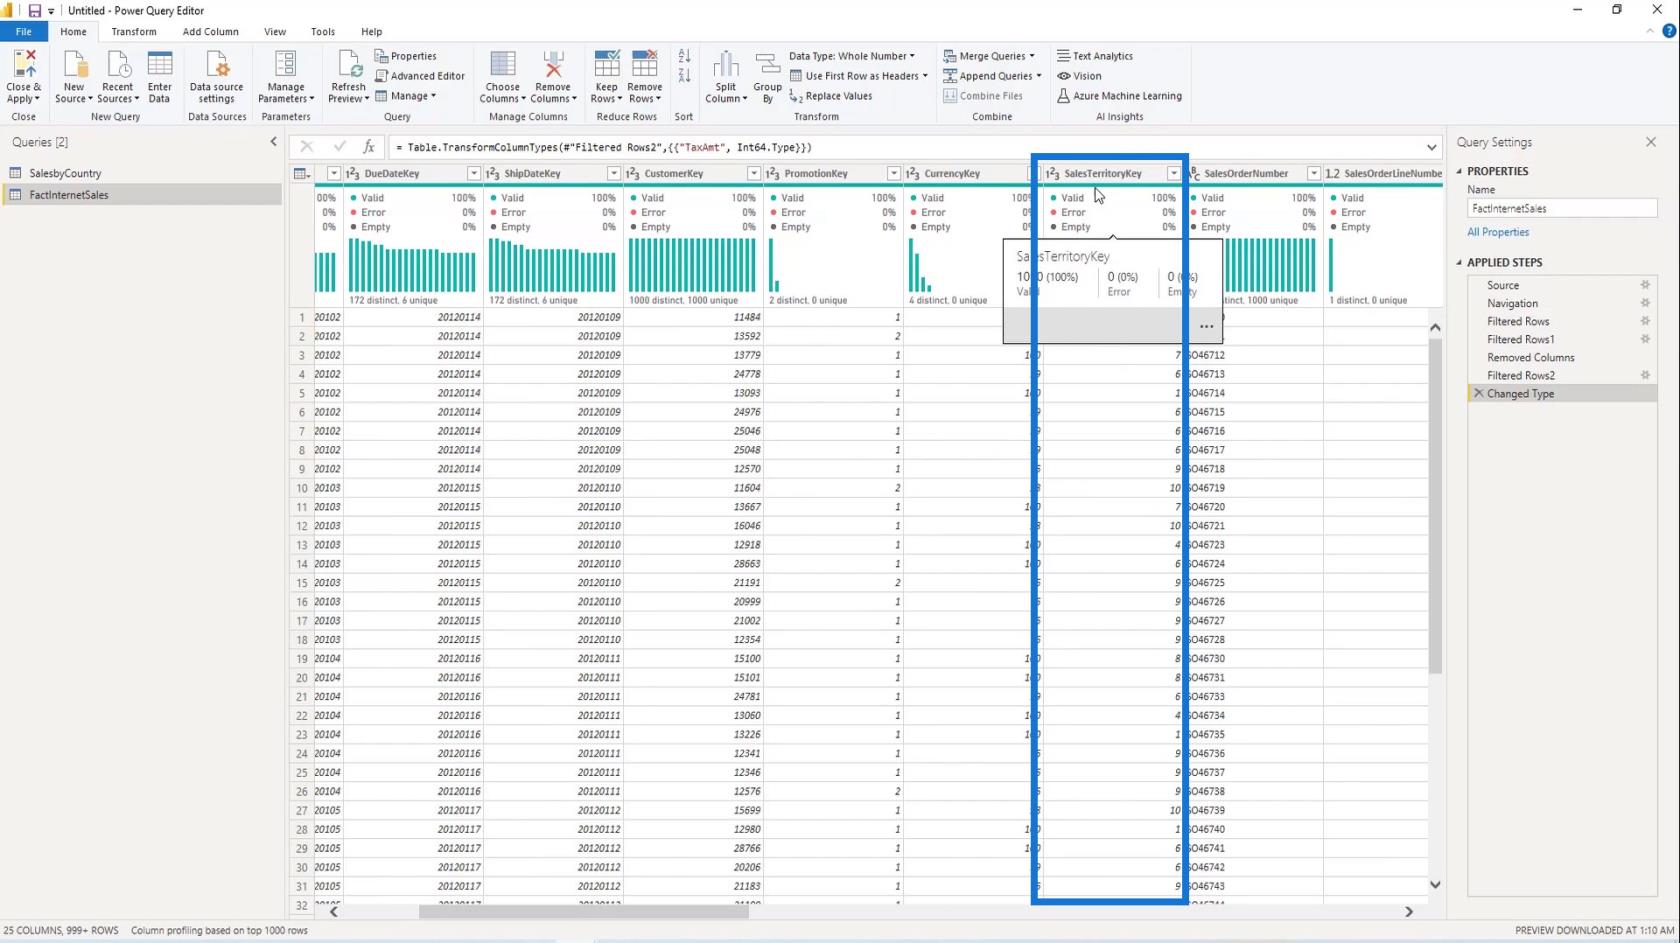This screenshot has height=943, width=1680.
Task: Select the FactInternetSales query
Action: click(x=68, y=195)
